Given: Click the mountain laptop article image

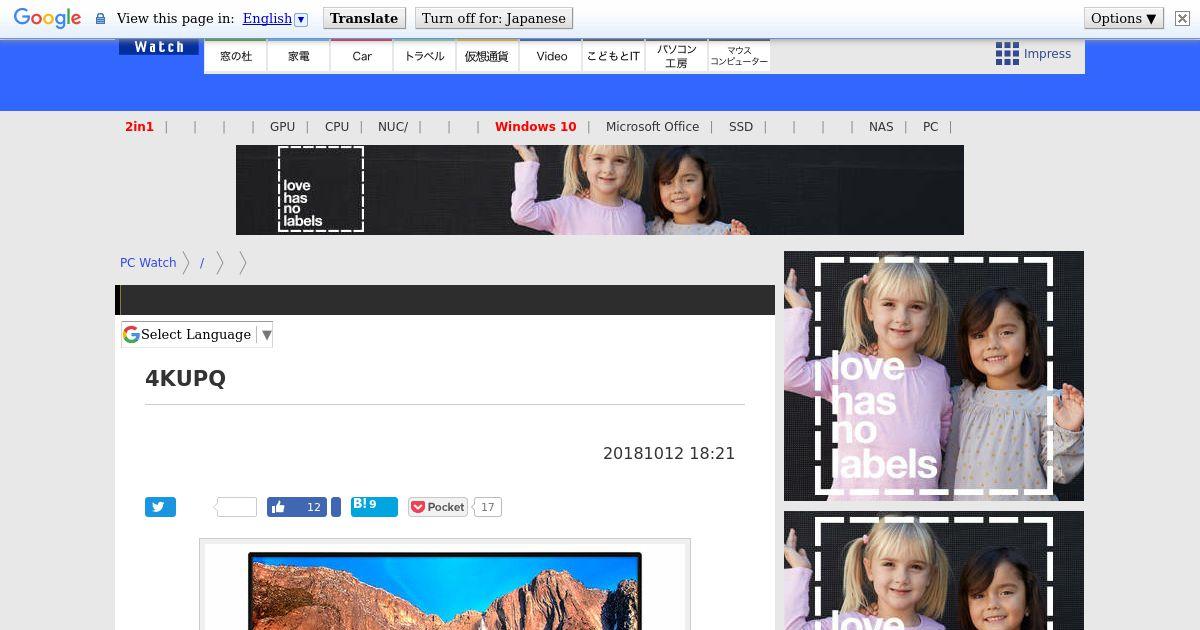Looking at the screenshot, I should [x=445, y=587].
